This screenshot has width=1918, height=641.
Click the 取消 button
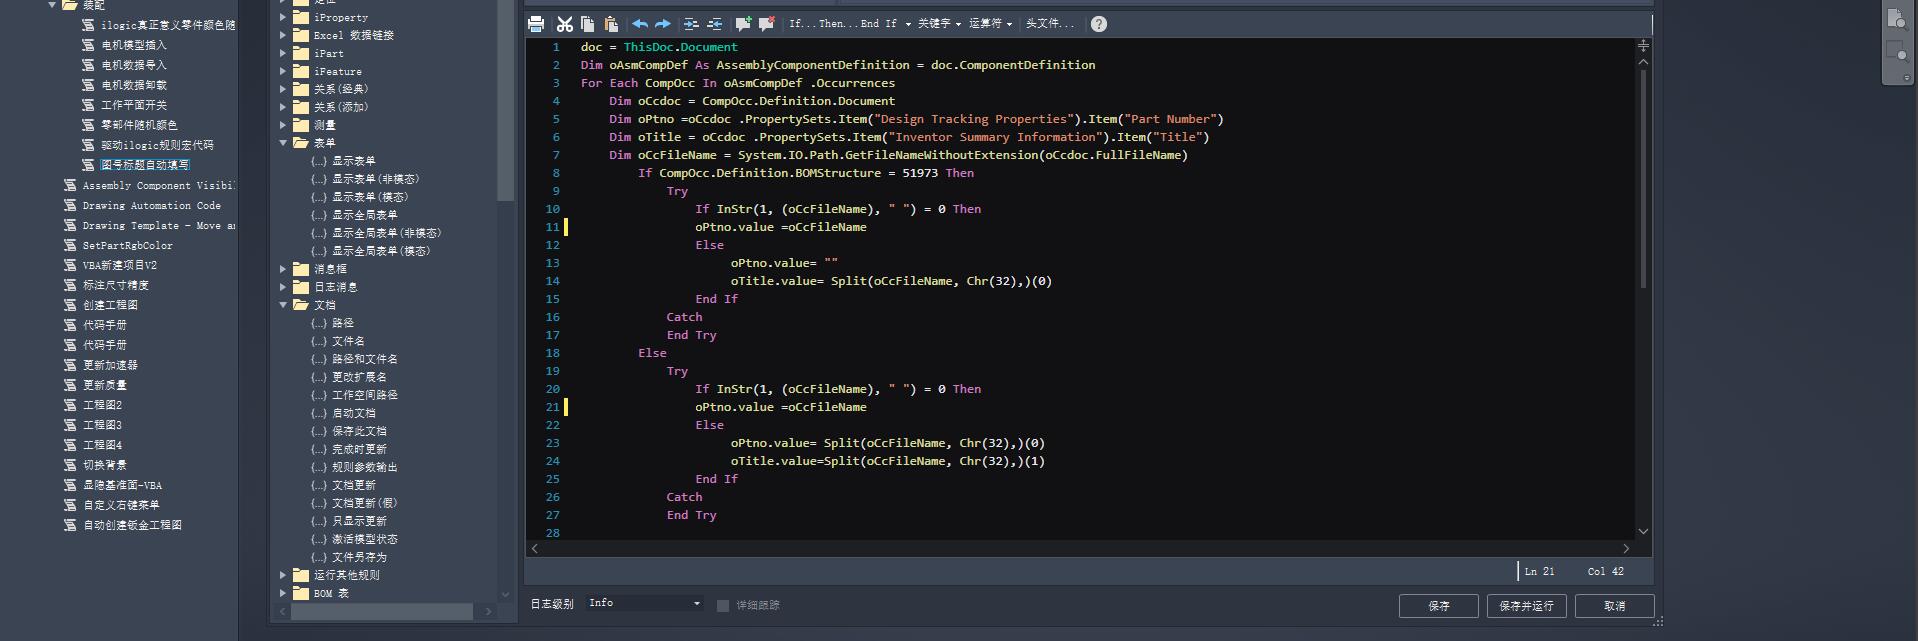pos(1615,606)
